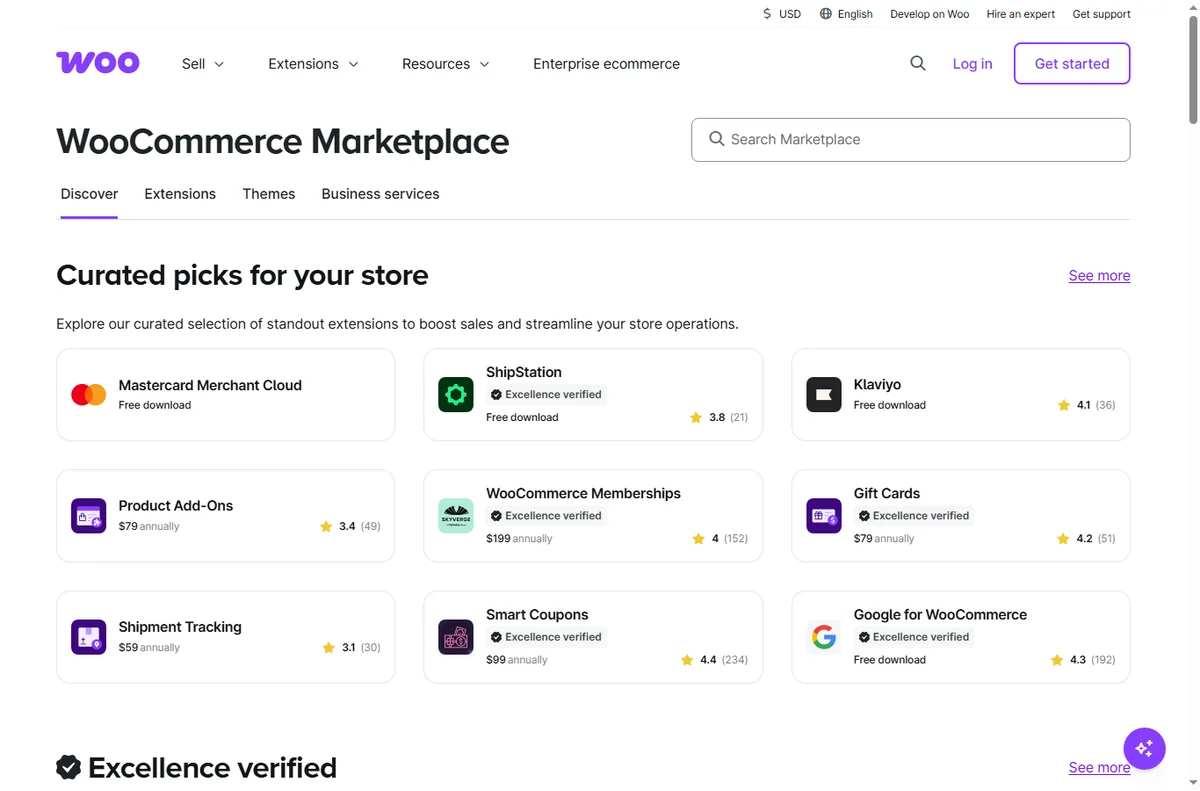Click the dollar currency icon
Image resolution: width=1200 pixels, height=791 pixels.
pos(767,14)
